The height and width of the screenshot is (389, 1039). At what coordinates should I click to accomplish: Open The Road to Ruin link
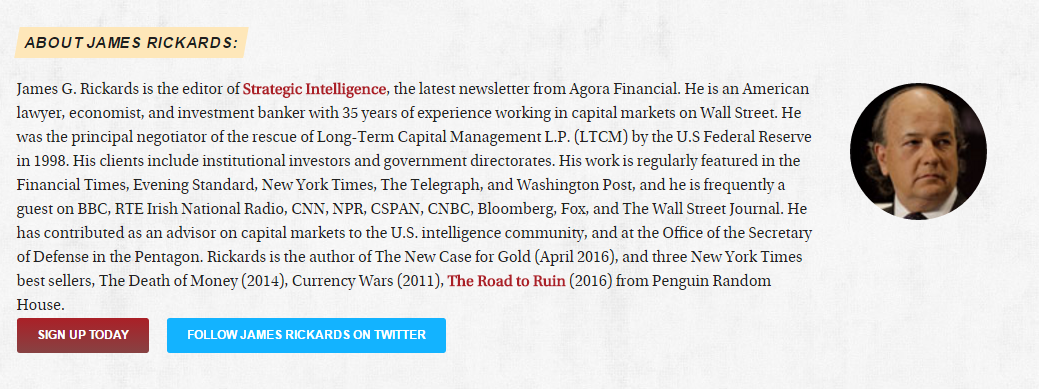(x=506, y=281)
